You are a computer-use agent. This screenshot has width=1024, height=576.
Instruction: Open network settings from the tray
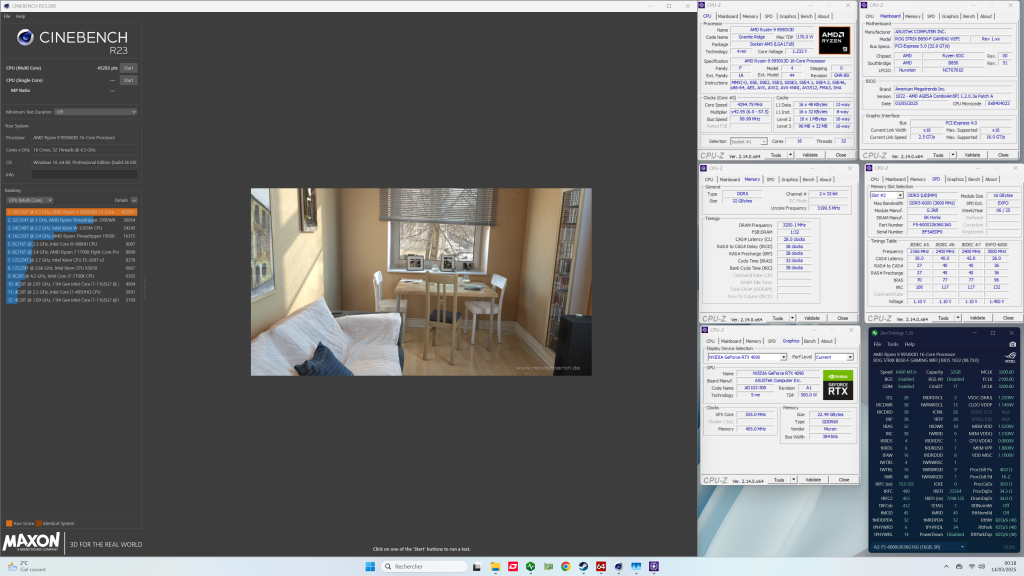(x=971, y=566)
